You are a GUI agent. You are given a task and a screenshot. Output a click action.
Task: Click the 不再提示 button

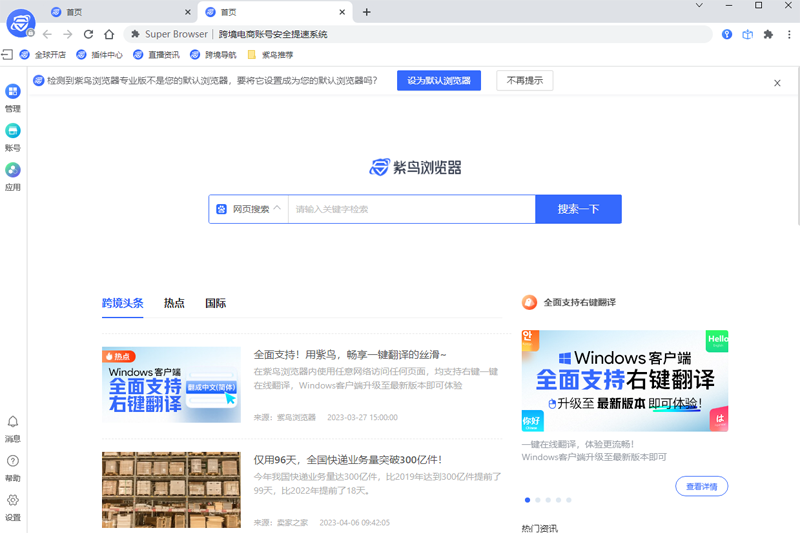point(524,81)
